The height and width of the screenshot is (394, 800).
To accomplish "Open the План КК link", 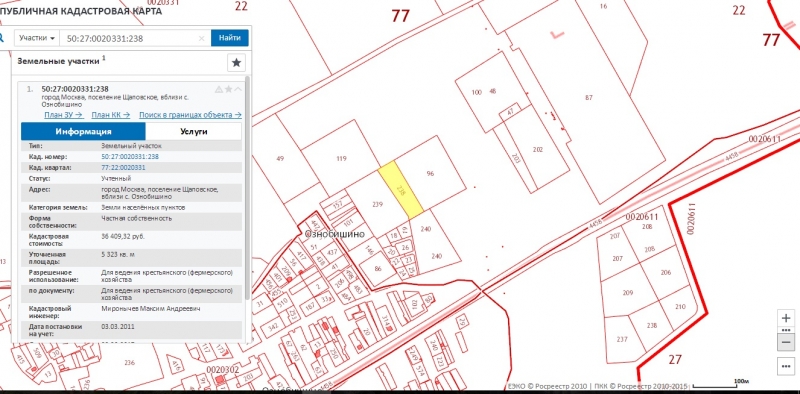I will pyautogui.click(x=111, y=115).
